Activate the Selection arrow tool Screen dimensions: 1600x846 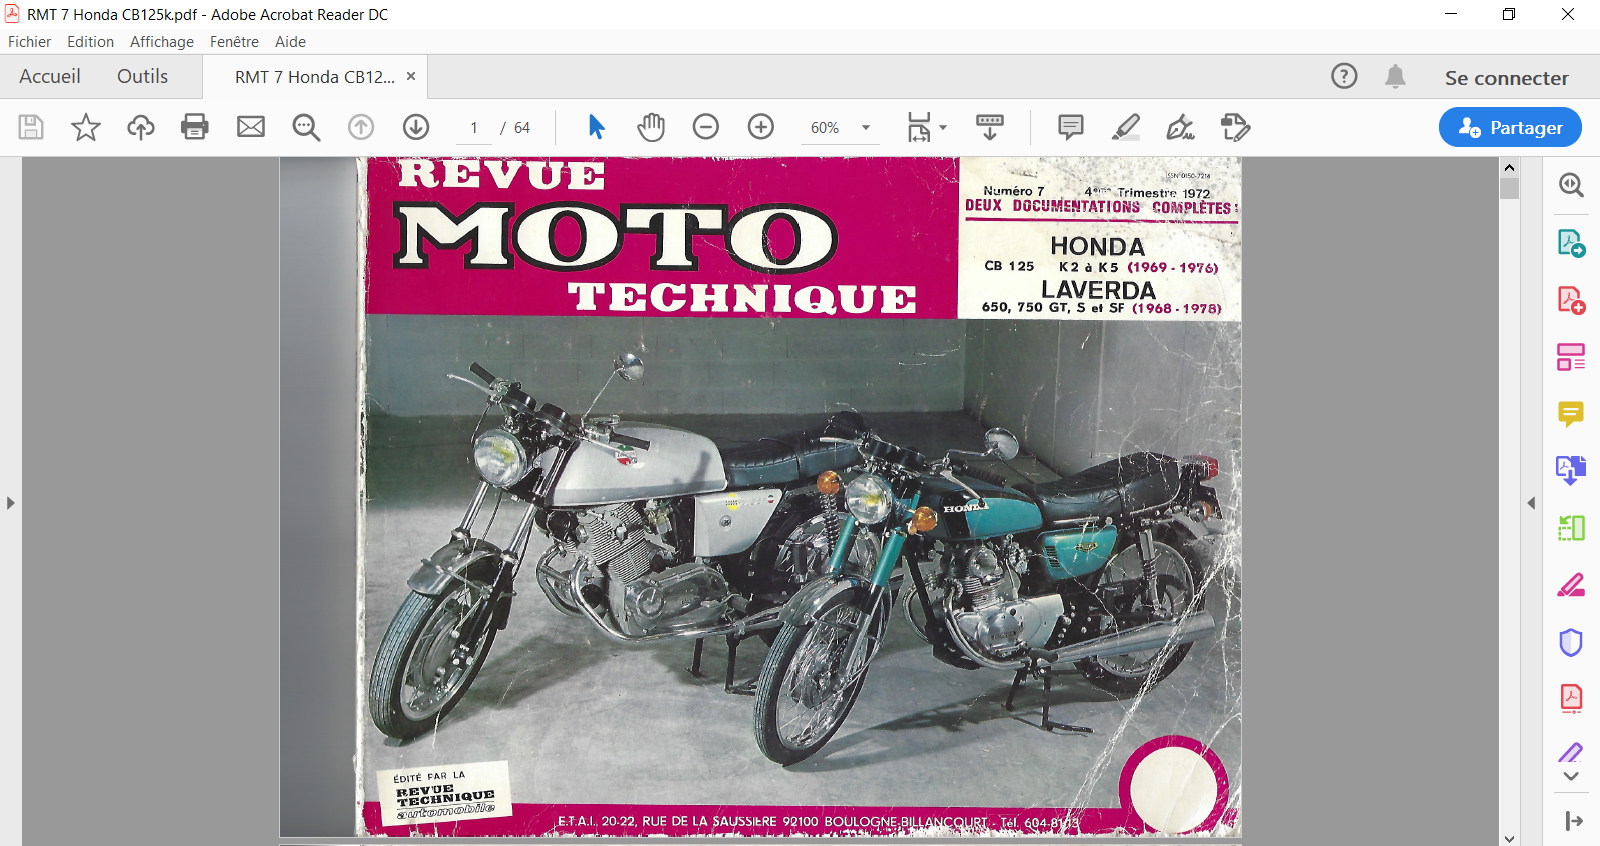[x=596, y=127]
